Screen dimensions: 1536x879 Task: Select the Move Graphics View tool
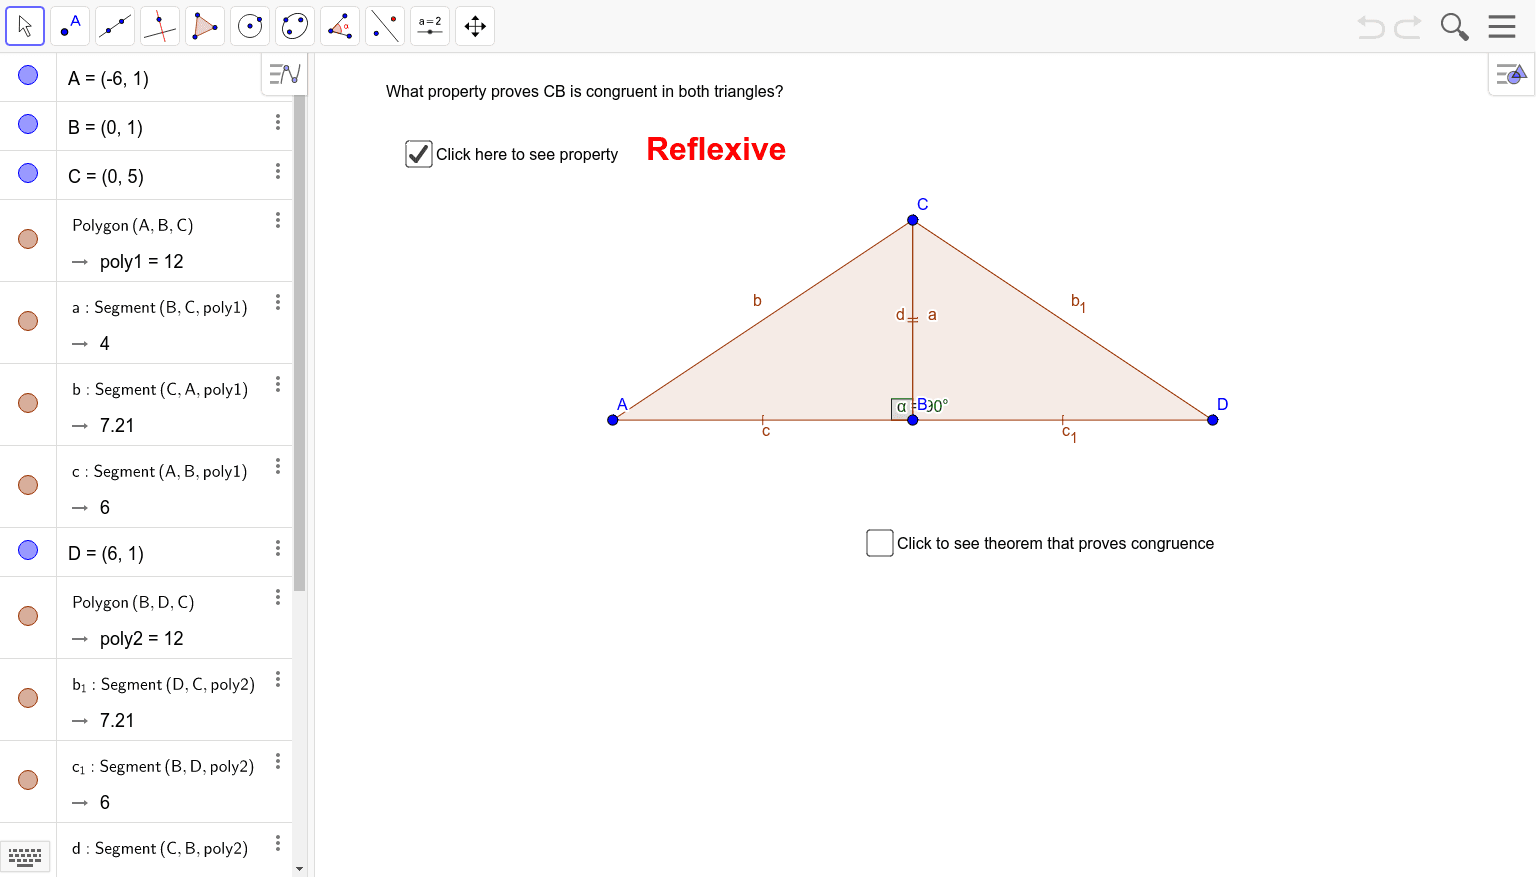(474, 25)
